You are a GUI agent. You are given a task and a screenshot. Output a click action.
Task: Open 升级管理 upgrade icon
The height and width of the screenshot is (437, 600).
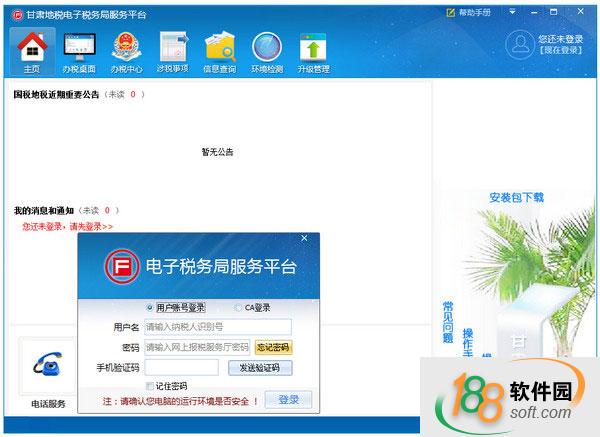[x=313, y=48]
